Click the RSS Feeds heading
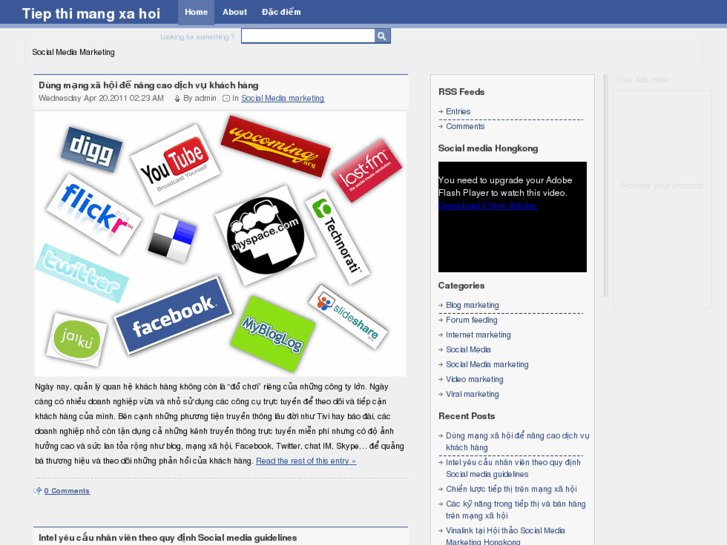 pos(461,92)
